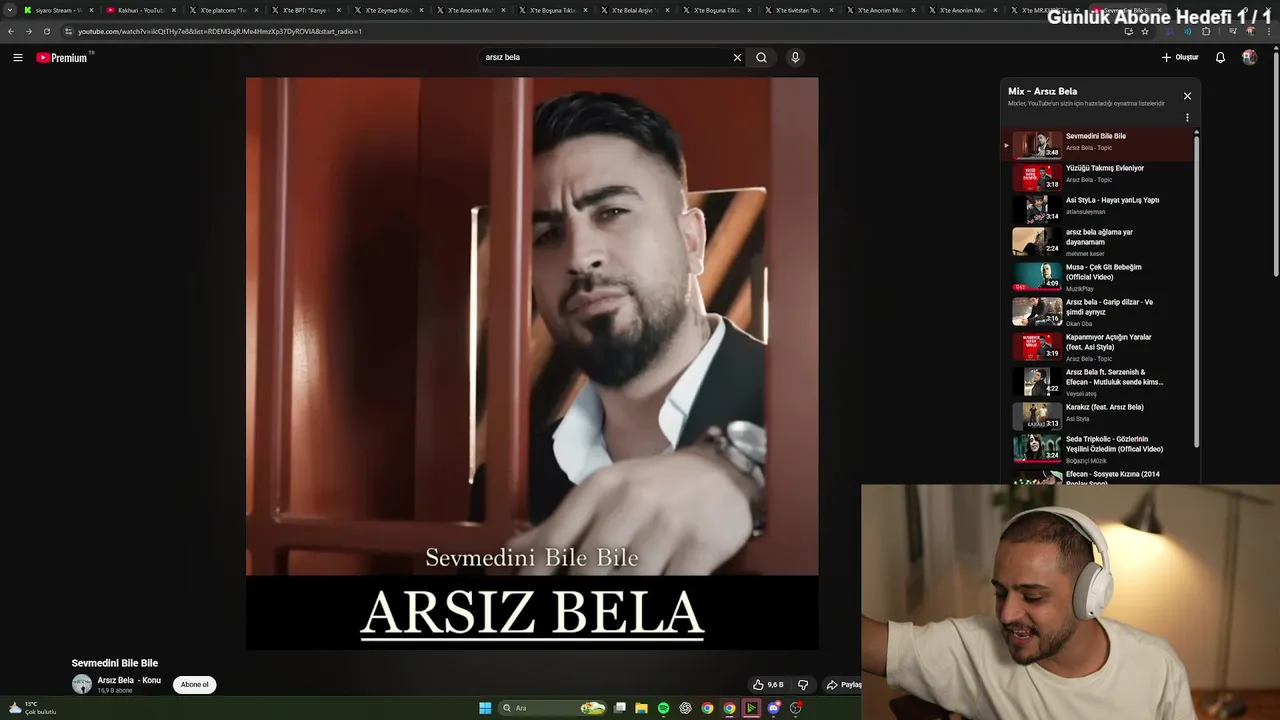This screenshot has height=720, width=1280.
Task: Play arsız bela ağlama yar dayanamam
Action: [x=1098, y=242]
